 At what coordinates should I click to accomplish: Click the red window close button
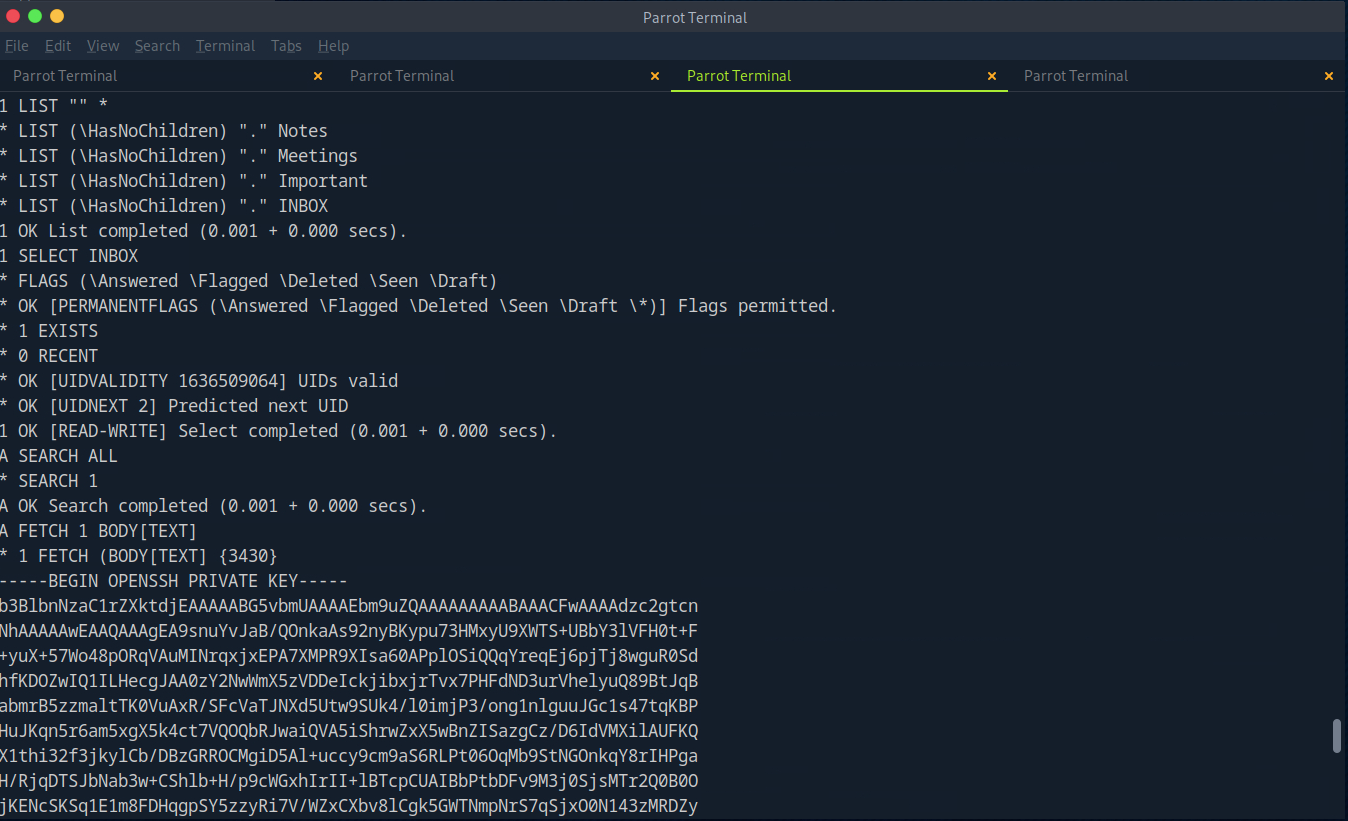coord(13,16)
